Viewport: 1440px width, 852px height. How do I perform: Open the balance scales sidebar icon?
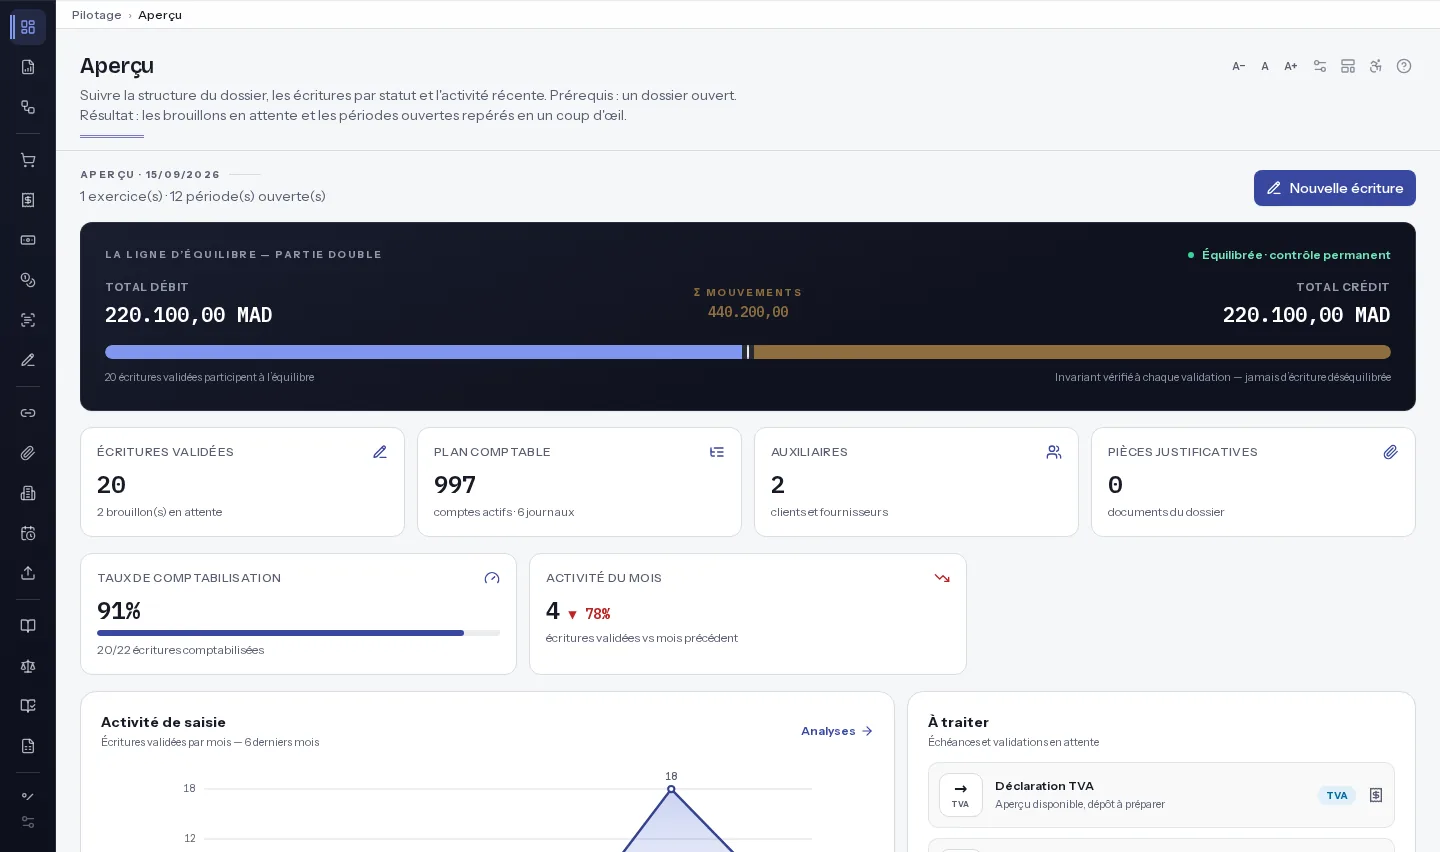(28, 666)
